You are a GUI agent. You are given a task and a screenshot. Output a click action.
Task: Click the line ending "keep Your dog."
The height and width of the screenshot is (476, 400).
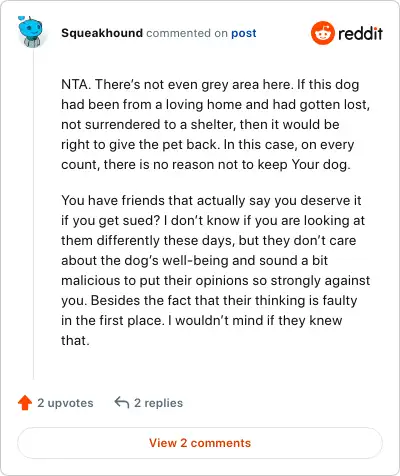tap(206, 165)
